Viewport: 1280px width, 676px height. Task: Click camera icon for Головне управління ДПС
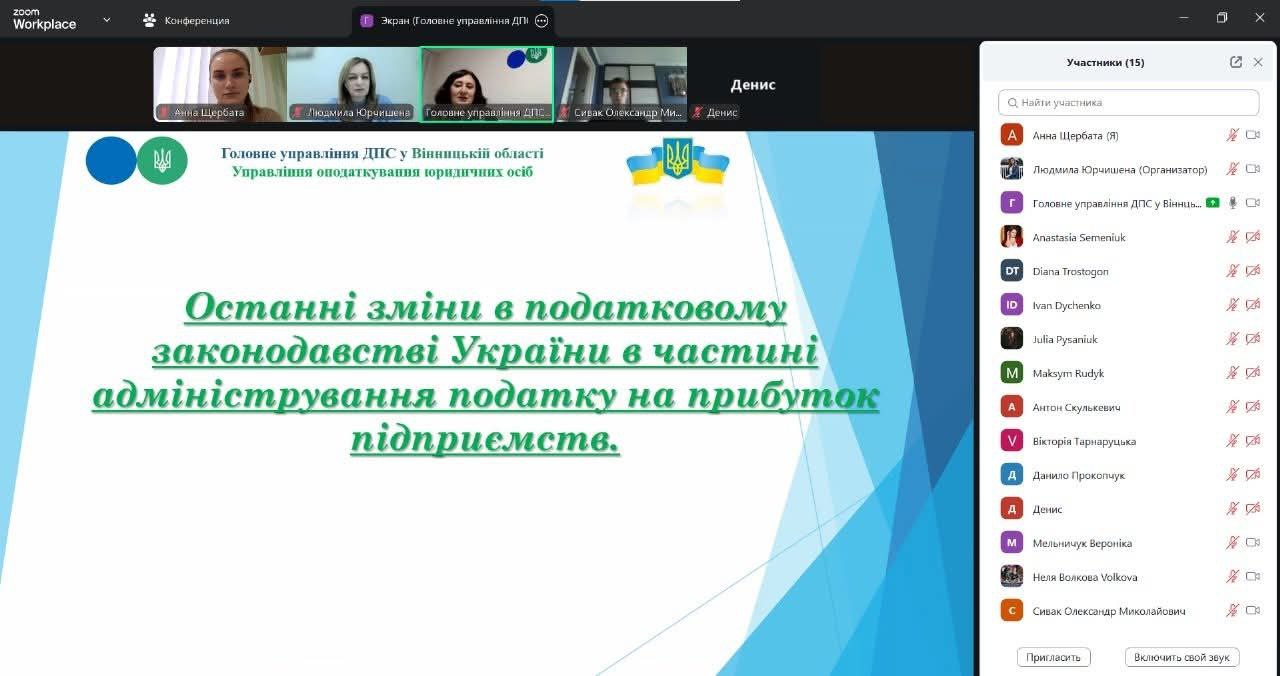(1252, 203)
